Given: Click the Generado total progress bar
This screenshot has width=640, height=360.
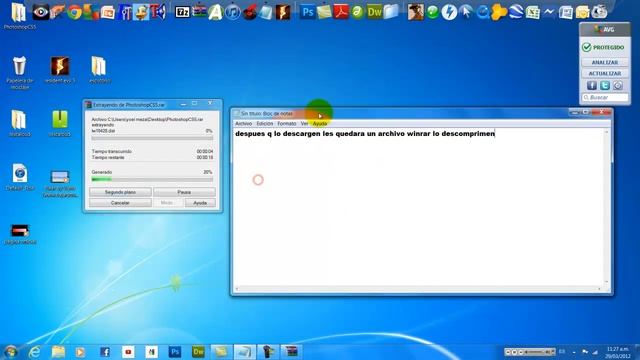Looking at the screenshot, I should (x=152, y=179).
